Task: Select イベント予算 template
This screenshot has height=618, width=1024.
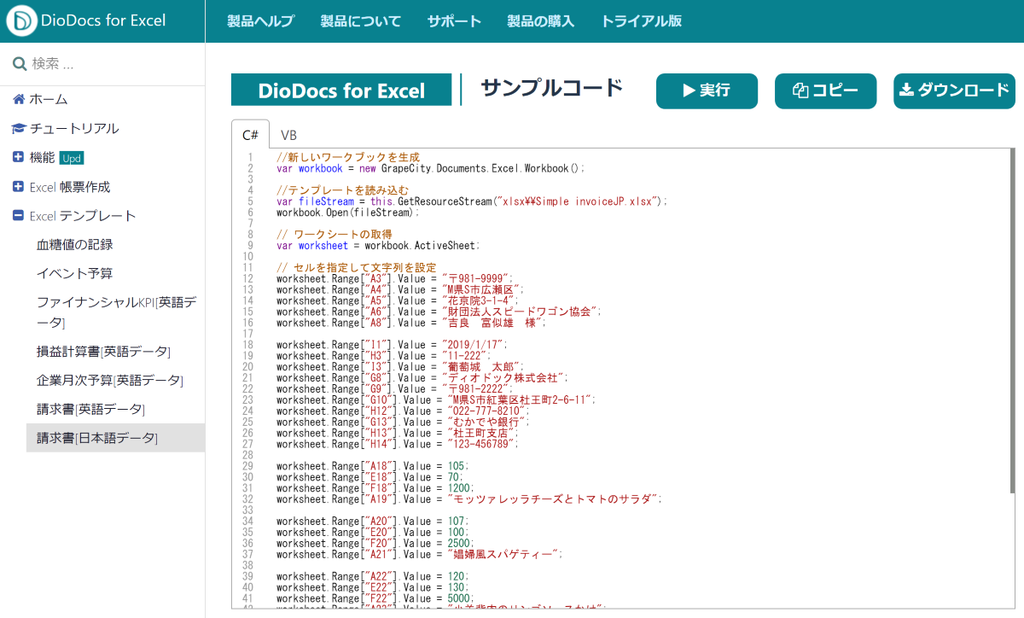Action: pyautogui.click(x=74, y=273)
